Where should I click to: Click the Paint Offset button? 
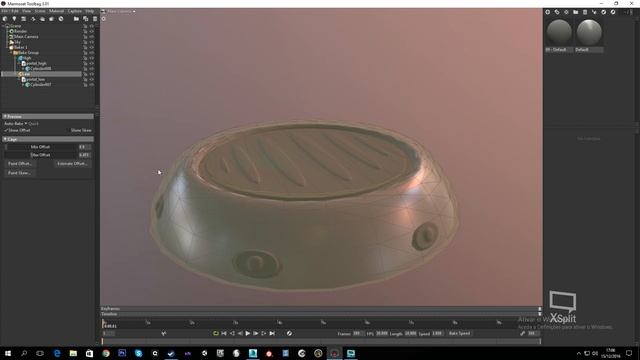[20, 164]
